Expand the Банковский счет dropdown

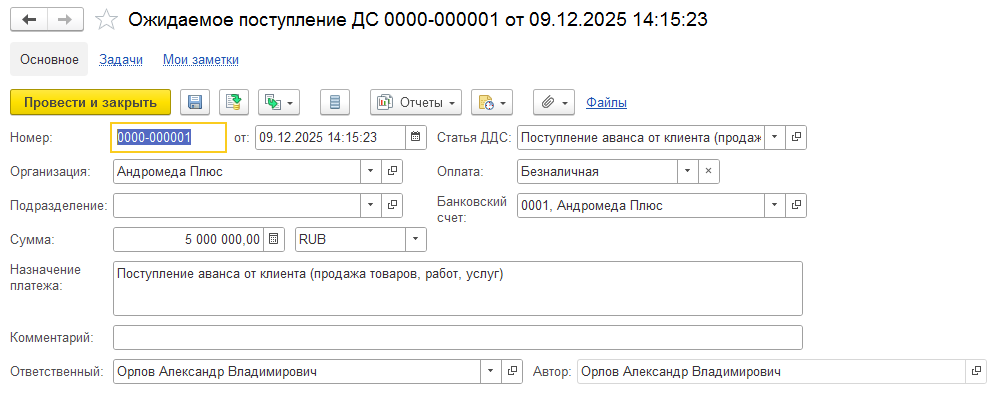774,205
